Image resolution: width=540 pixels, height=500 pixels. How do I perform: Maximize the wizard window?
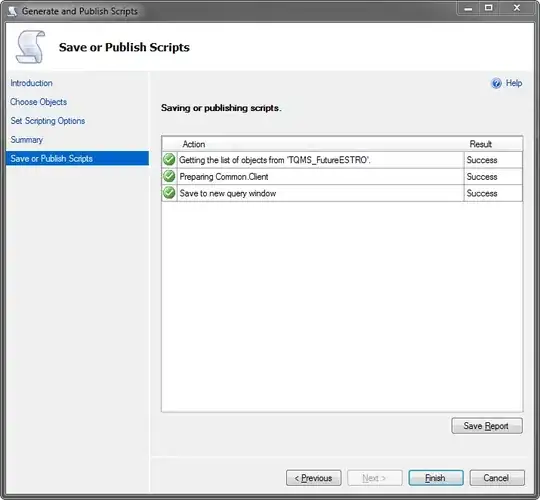[x=488, y=8]
